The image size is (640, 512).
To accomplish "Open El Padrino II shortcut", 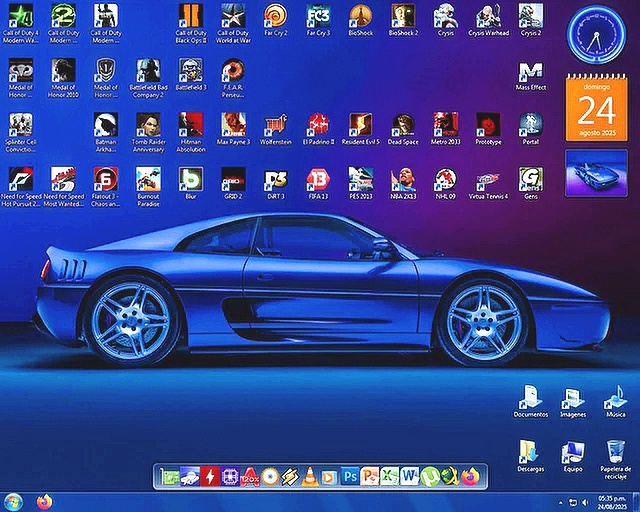I will pyautogui.click(x=318, y=129).
